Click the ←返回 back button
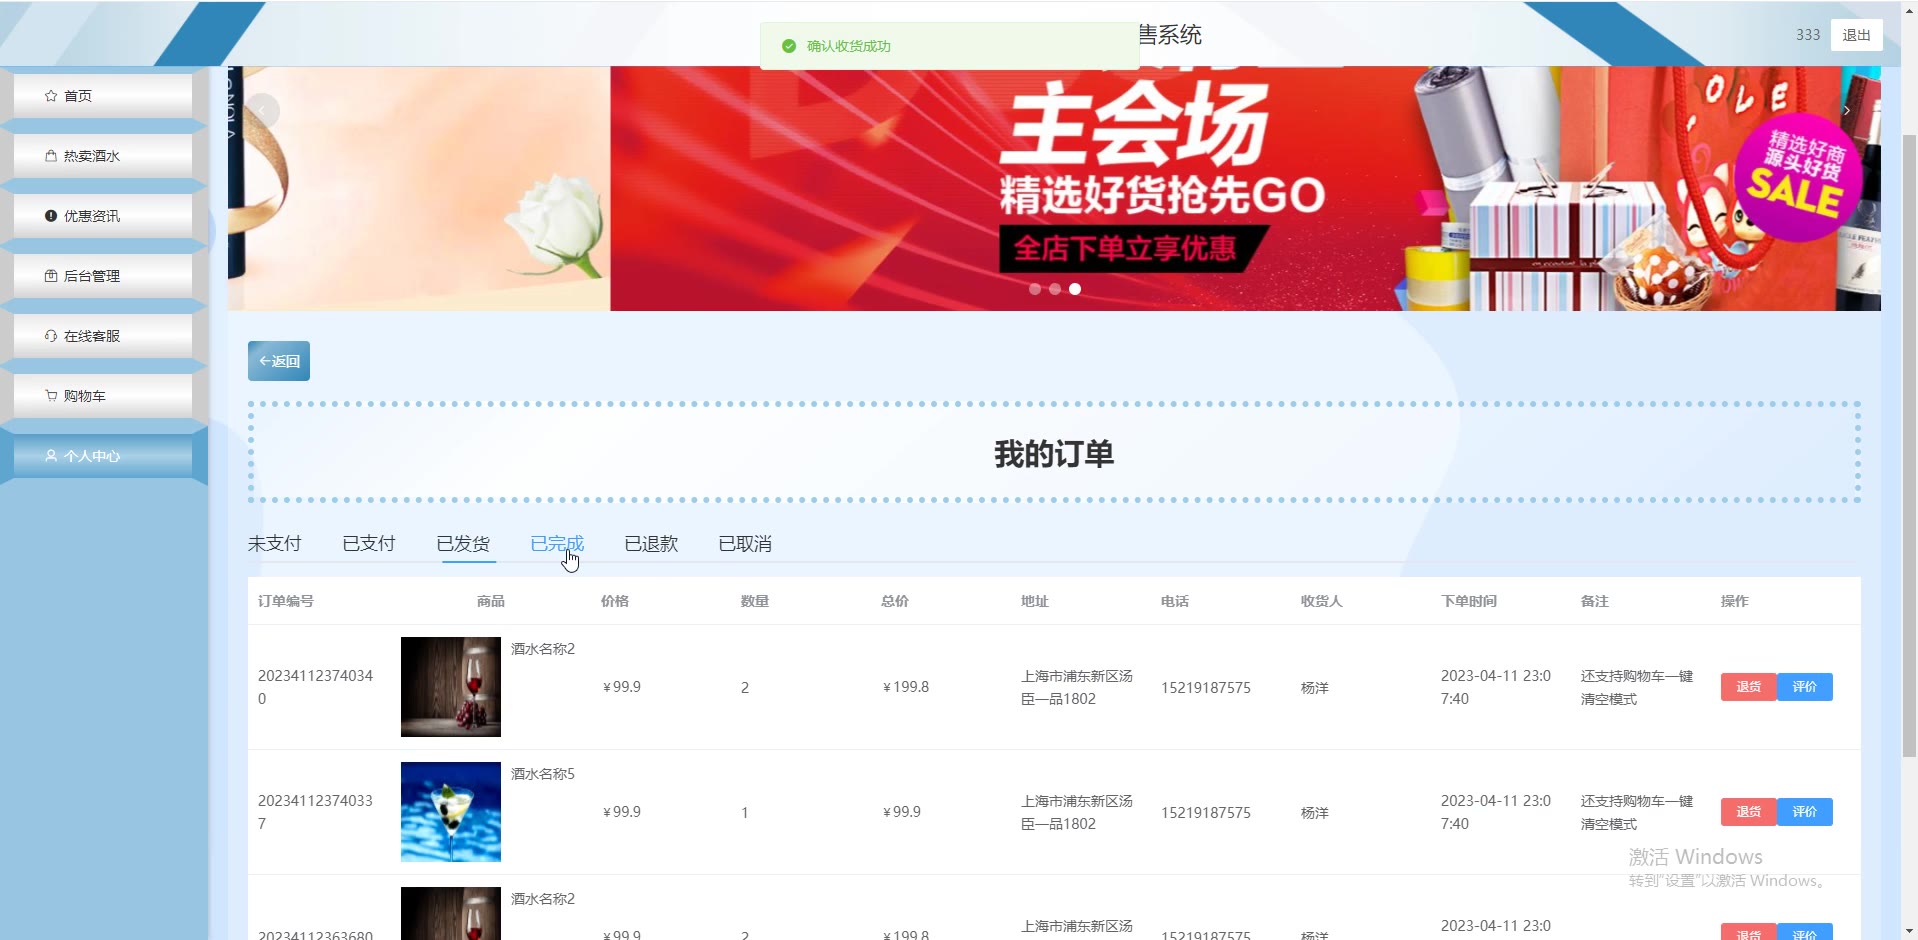The height and width of the screenshot is (940, 1918). (279, 361)
